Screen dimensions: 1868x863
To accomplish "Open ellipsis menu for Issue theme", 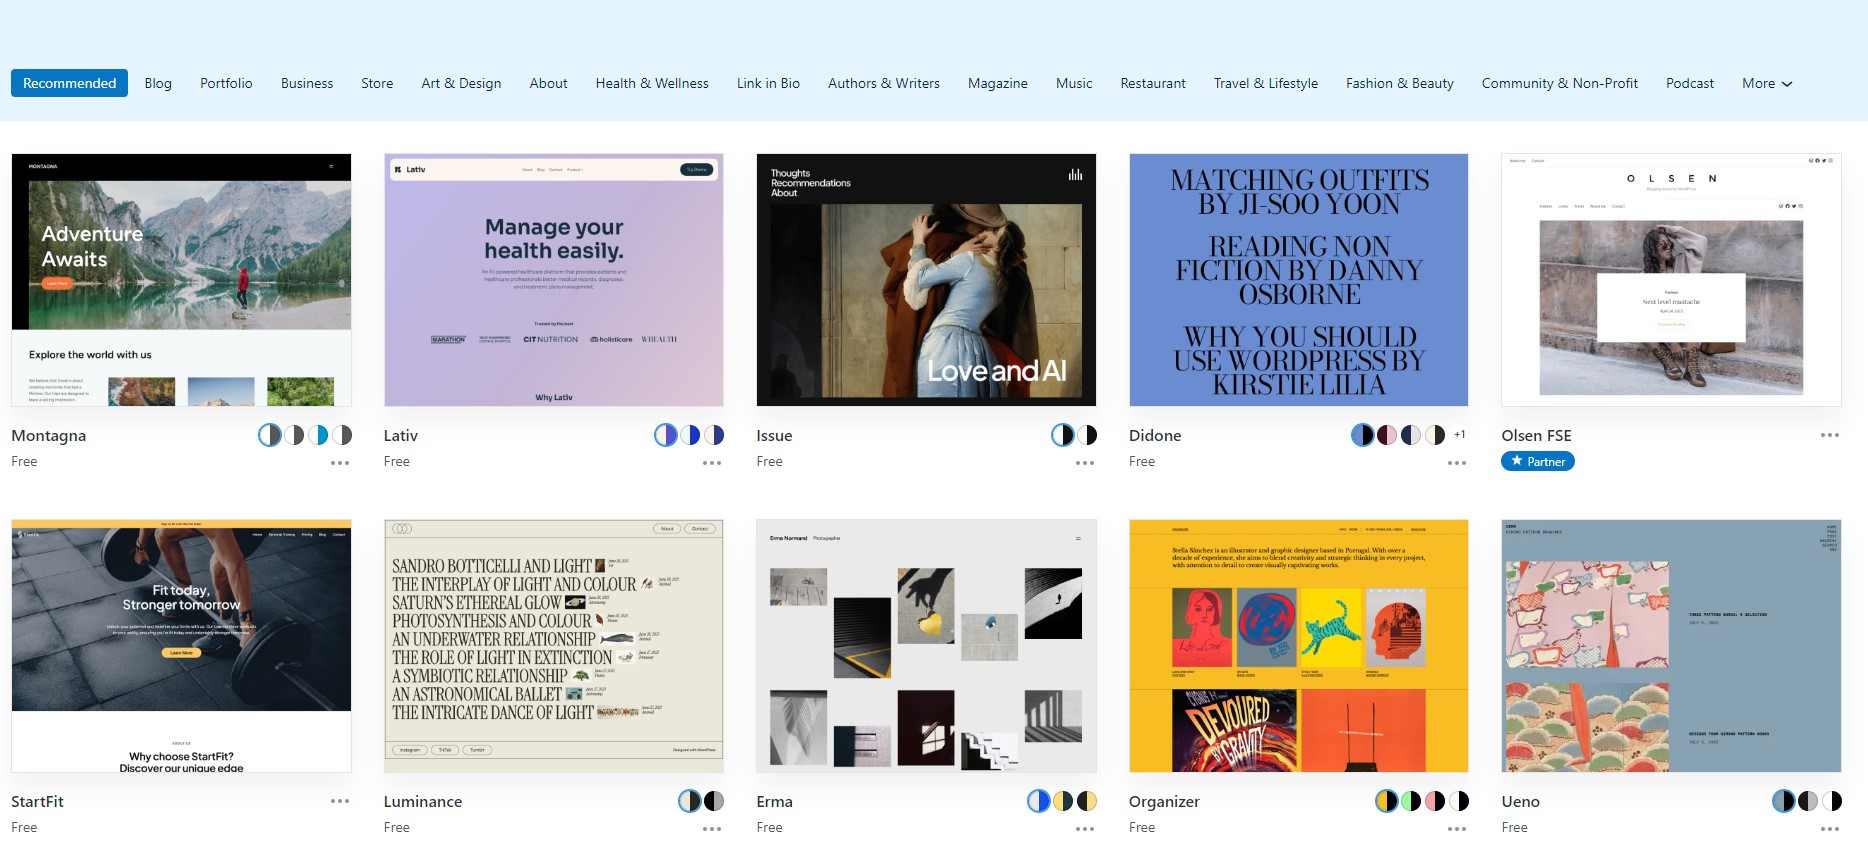I will click(1085, 463).
